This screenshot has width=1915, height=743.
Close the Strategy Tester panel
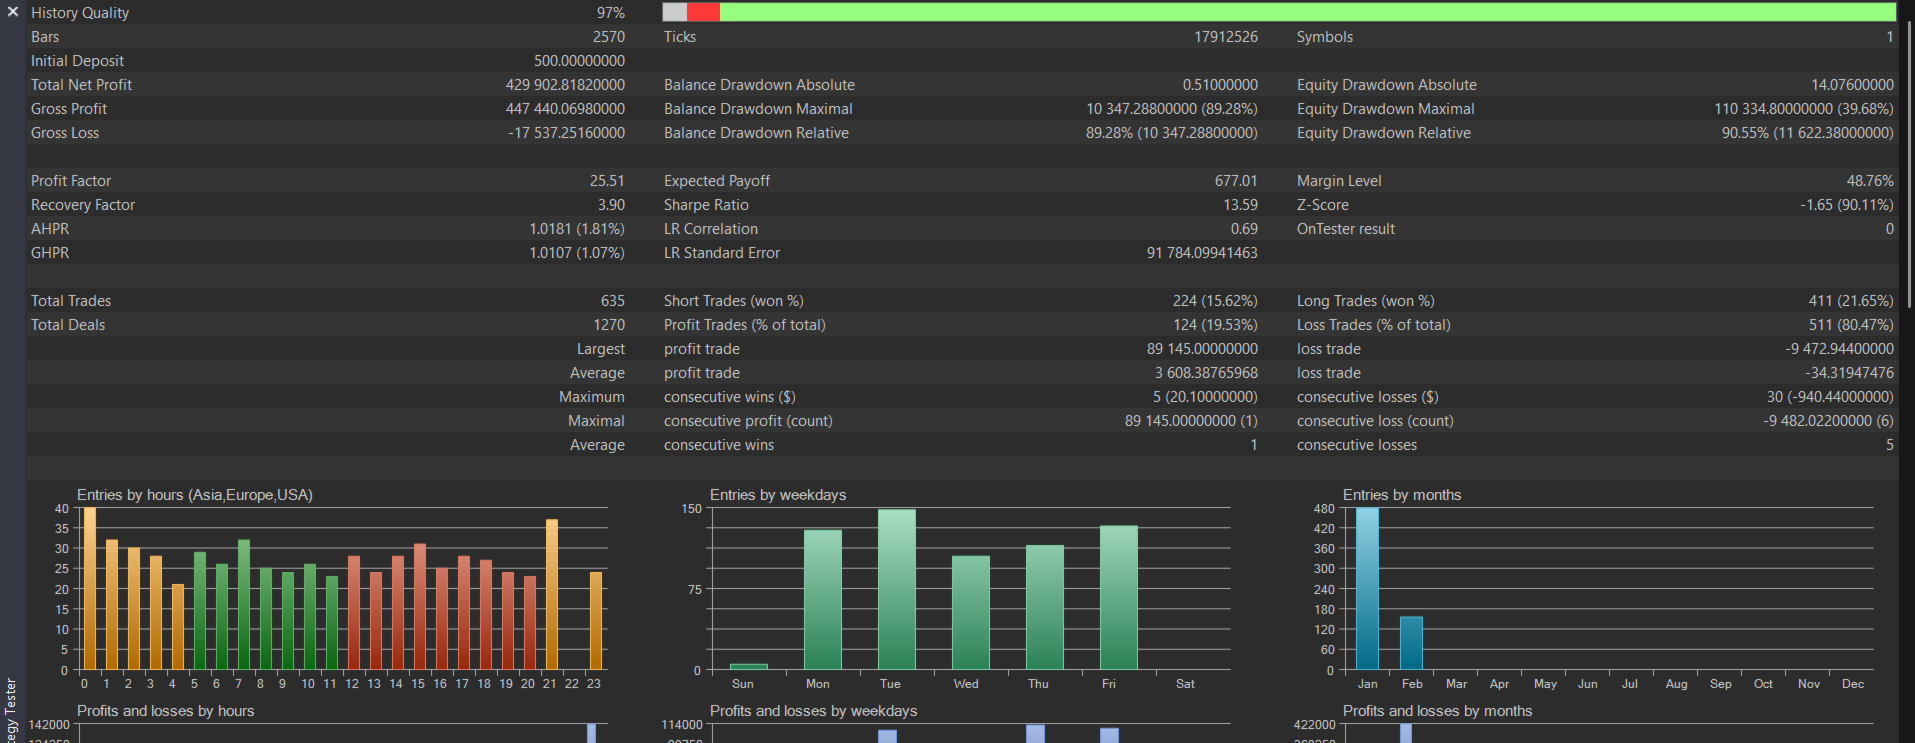coord(12,12)
